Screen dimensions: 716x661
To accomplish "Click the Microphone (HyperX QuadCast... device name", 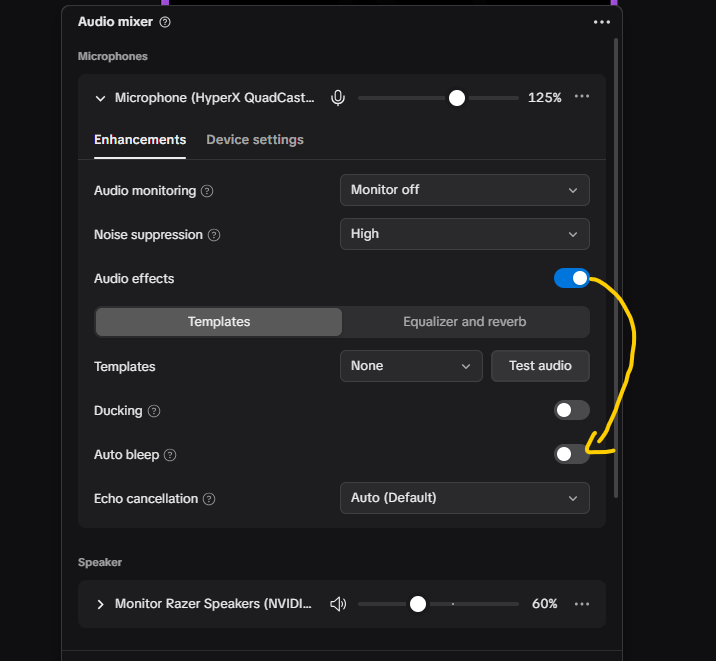I will (214, 98).
